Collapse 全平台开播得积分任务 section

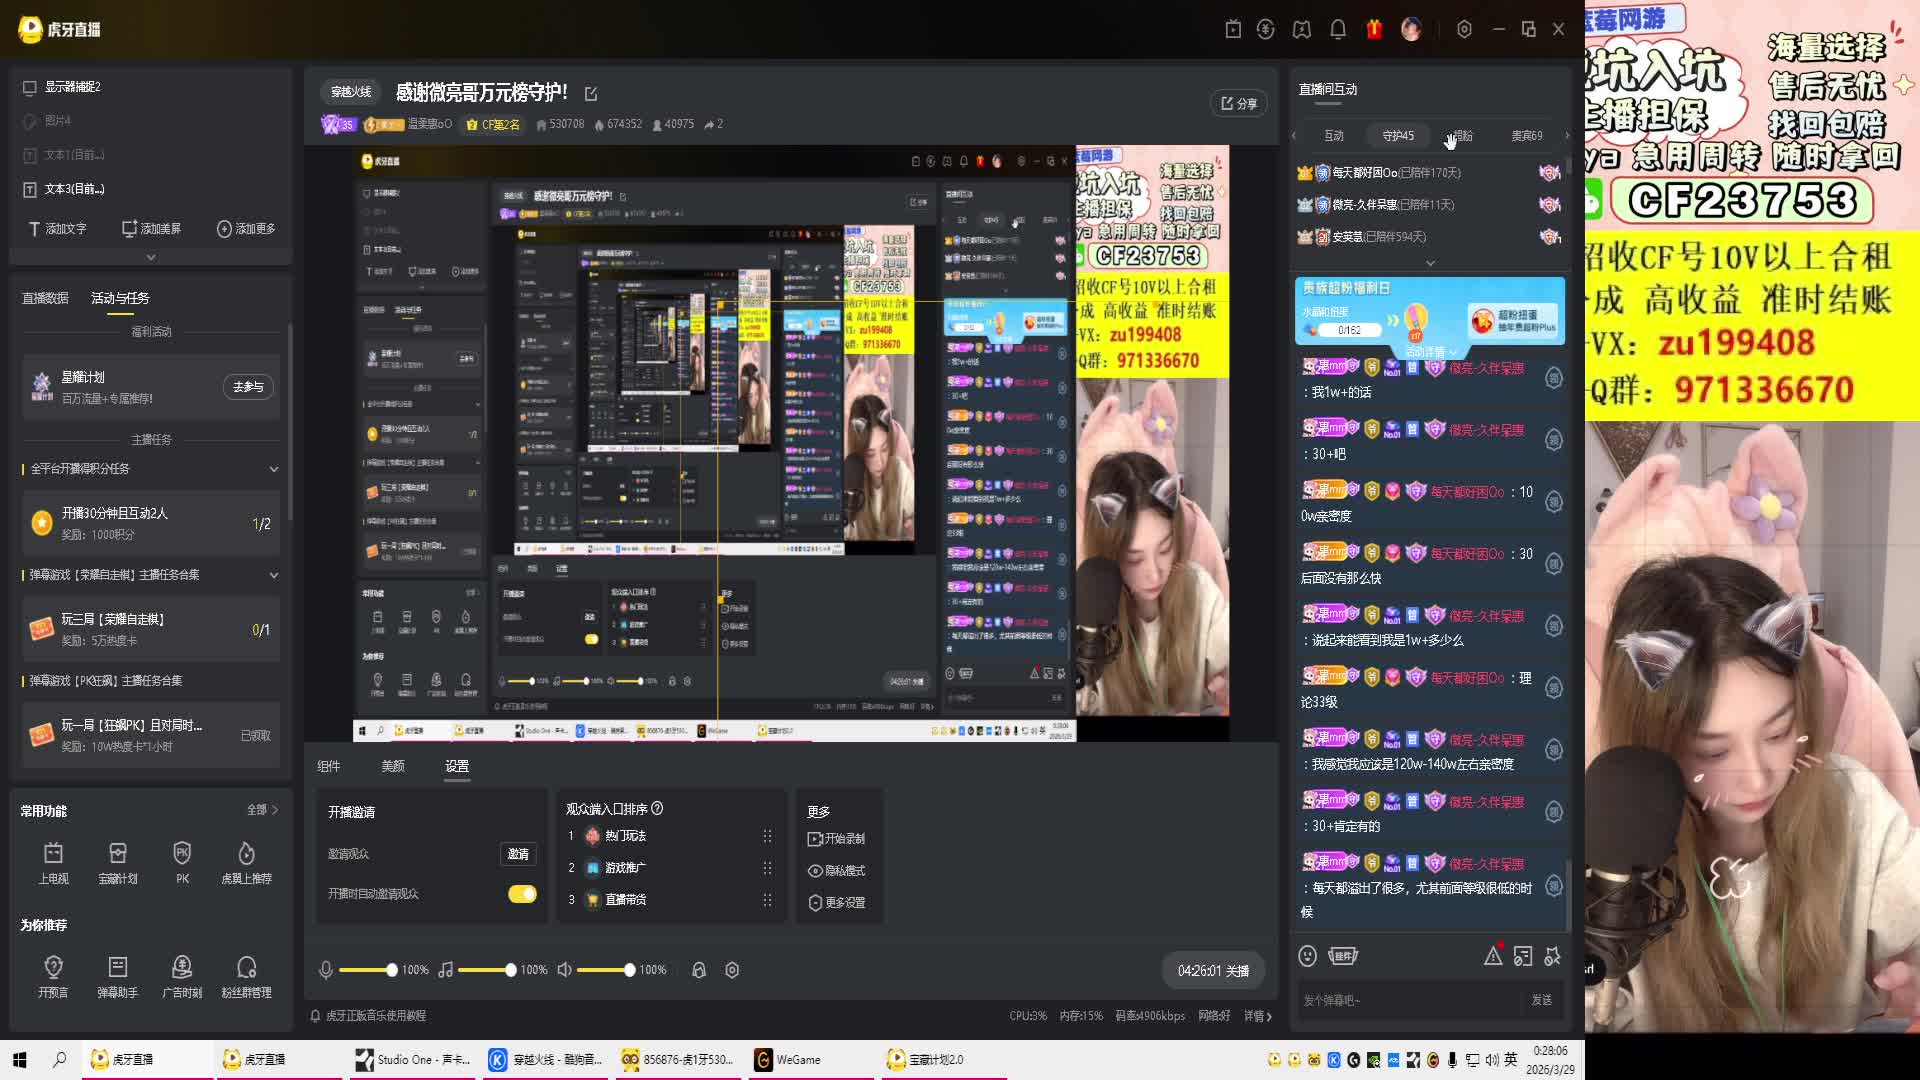(x=274, y=469)
